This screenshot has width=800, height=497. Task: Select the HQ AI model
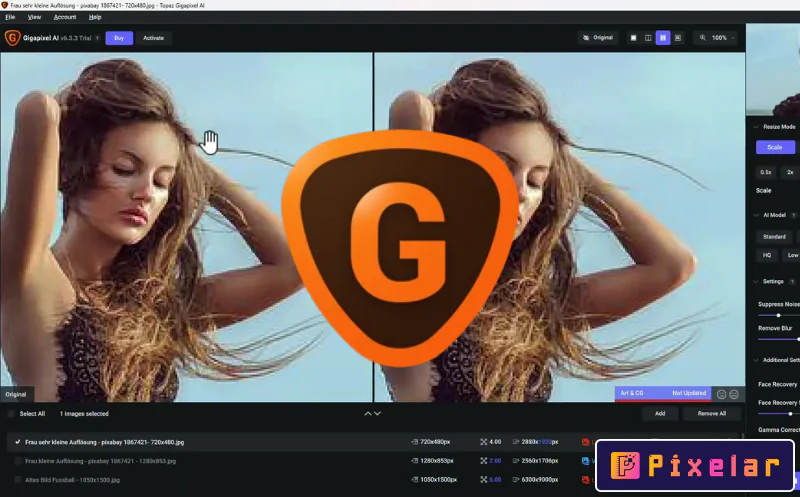[x=767, y=255]
